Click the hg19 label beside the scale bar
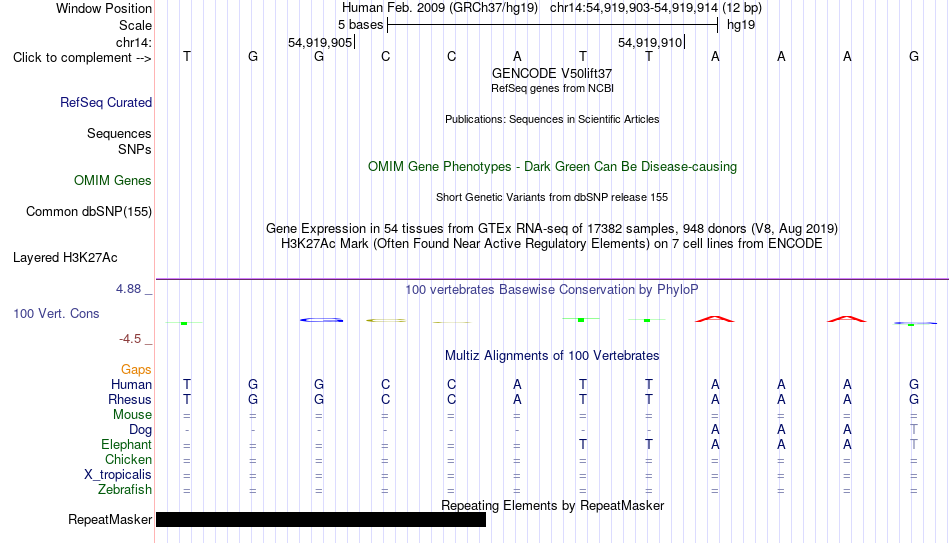Image resolution: width=950 pixels, height=543 pixels. coord(741,25)
